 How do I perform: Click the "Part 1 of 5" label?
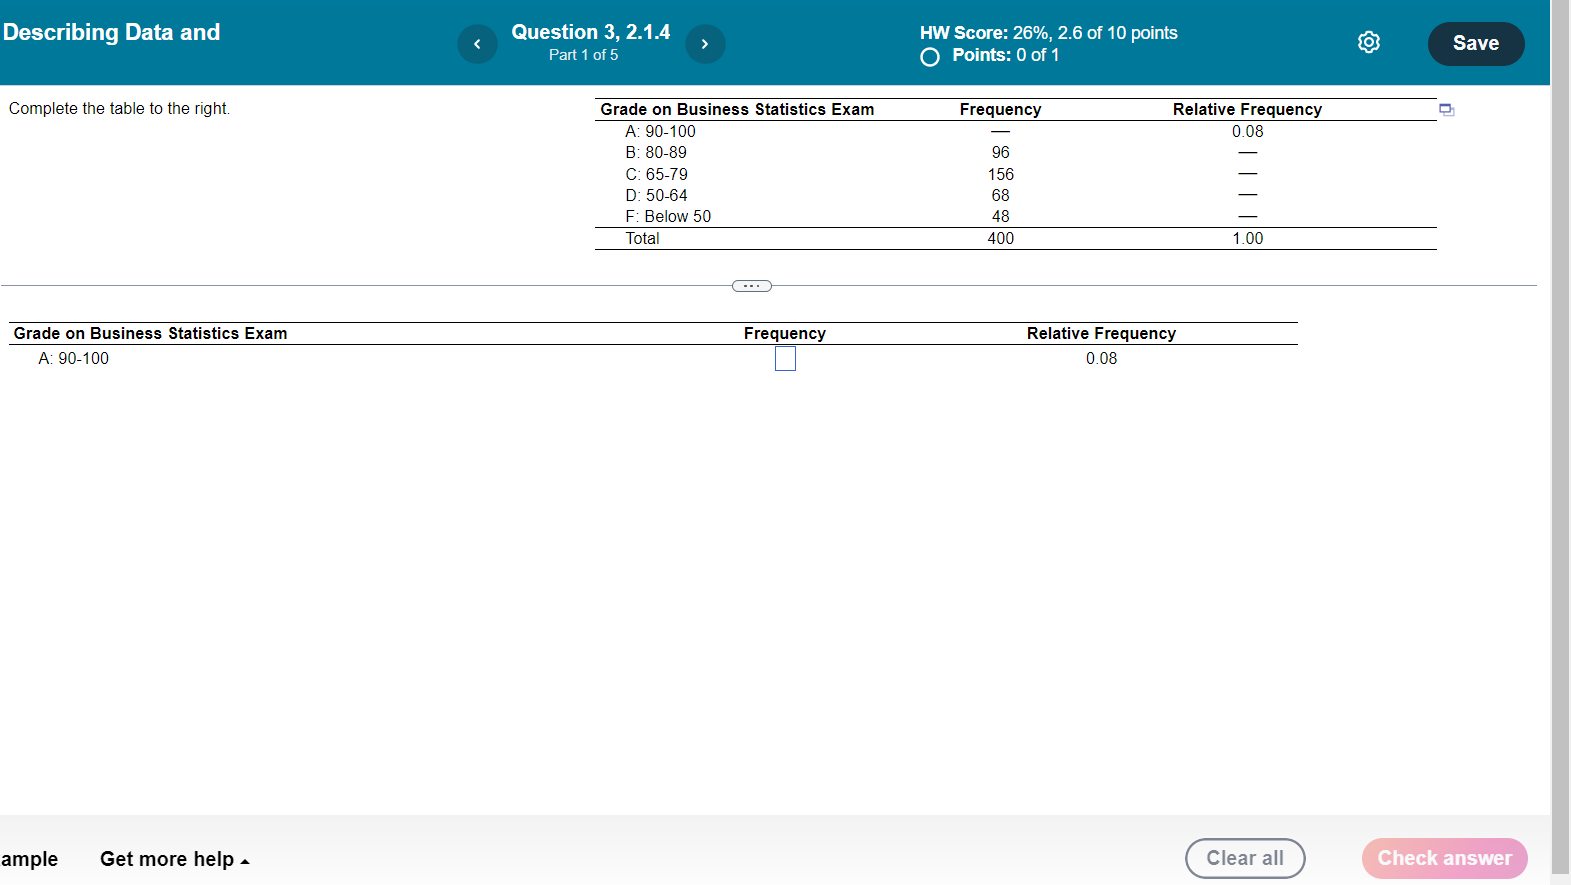tap(584, 55)
